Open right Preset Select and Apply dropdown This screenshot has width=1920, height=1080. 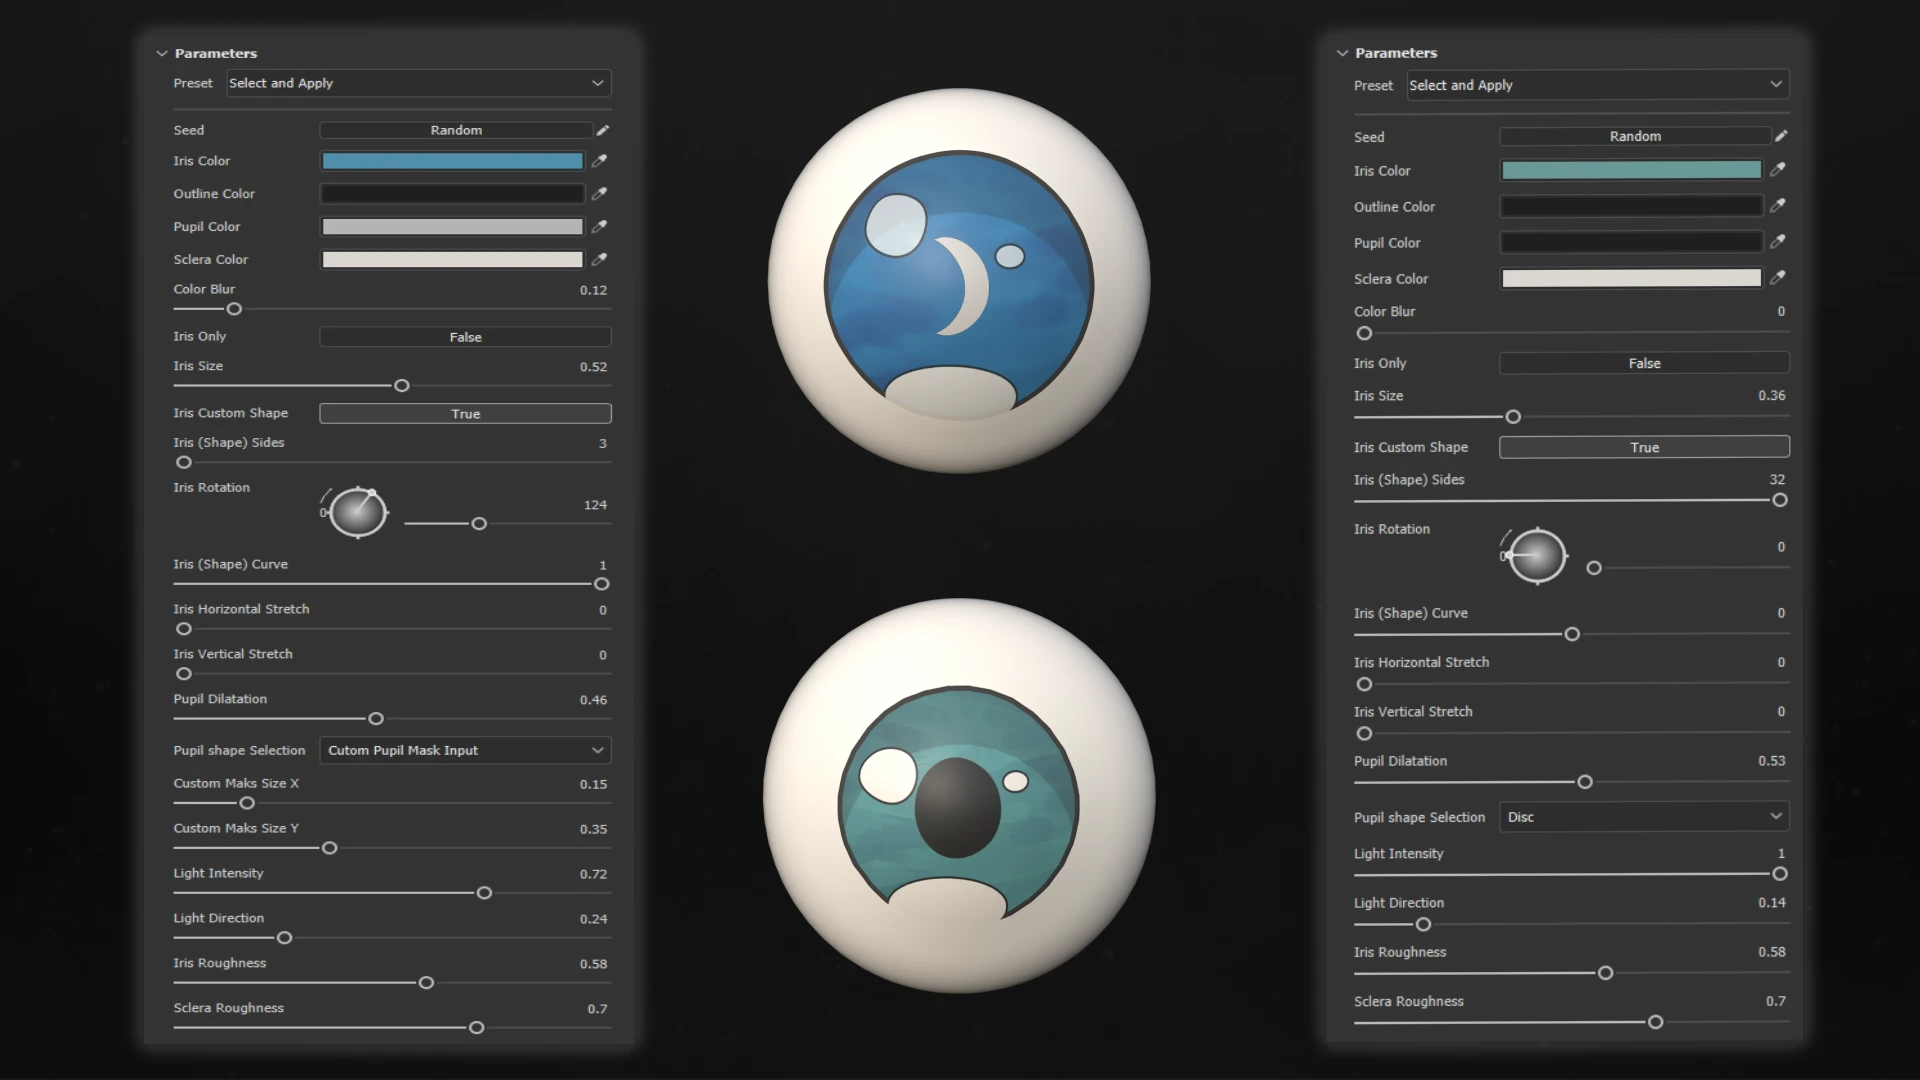pos(1598,85)
